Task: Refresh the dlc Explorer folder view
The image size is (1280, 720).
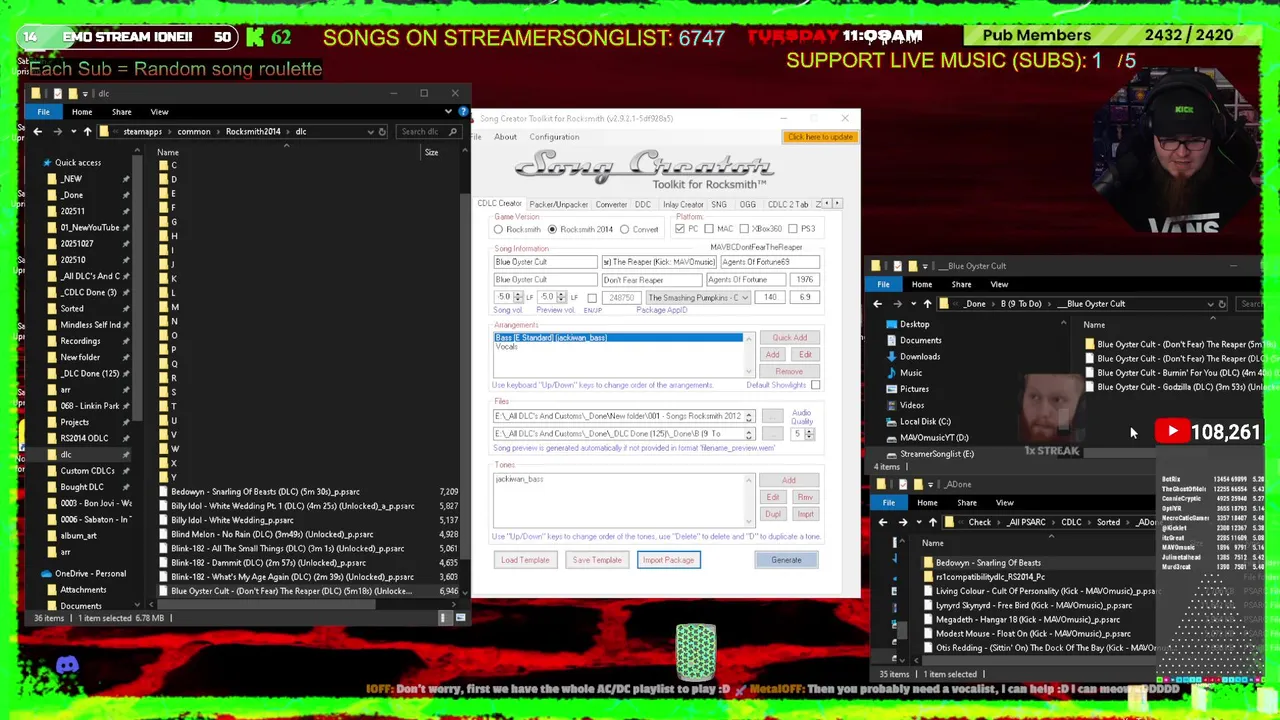Action: pos(382,131)
